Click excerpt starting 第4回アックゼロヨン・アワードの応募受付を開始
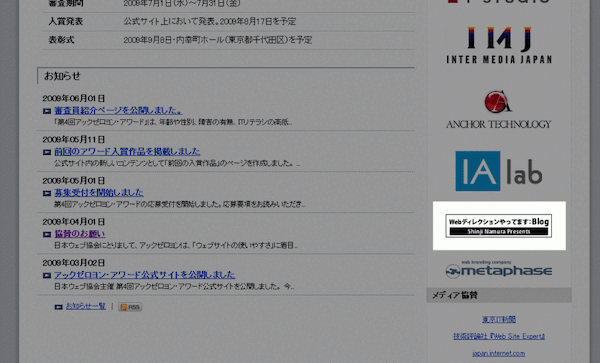The height and width of the screenshot is (363, 600). pyautogui.click(x=179, y=204)
